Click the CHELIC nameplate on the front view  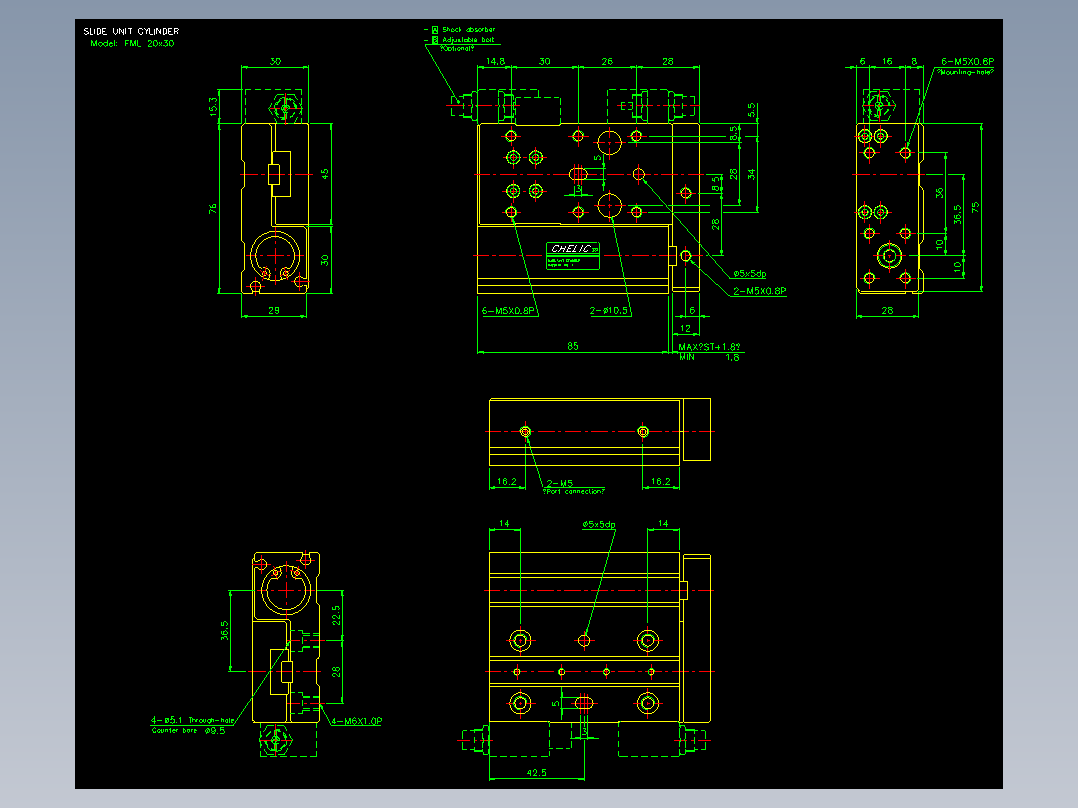click(573, 256)
